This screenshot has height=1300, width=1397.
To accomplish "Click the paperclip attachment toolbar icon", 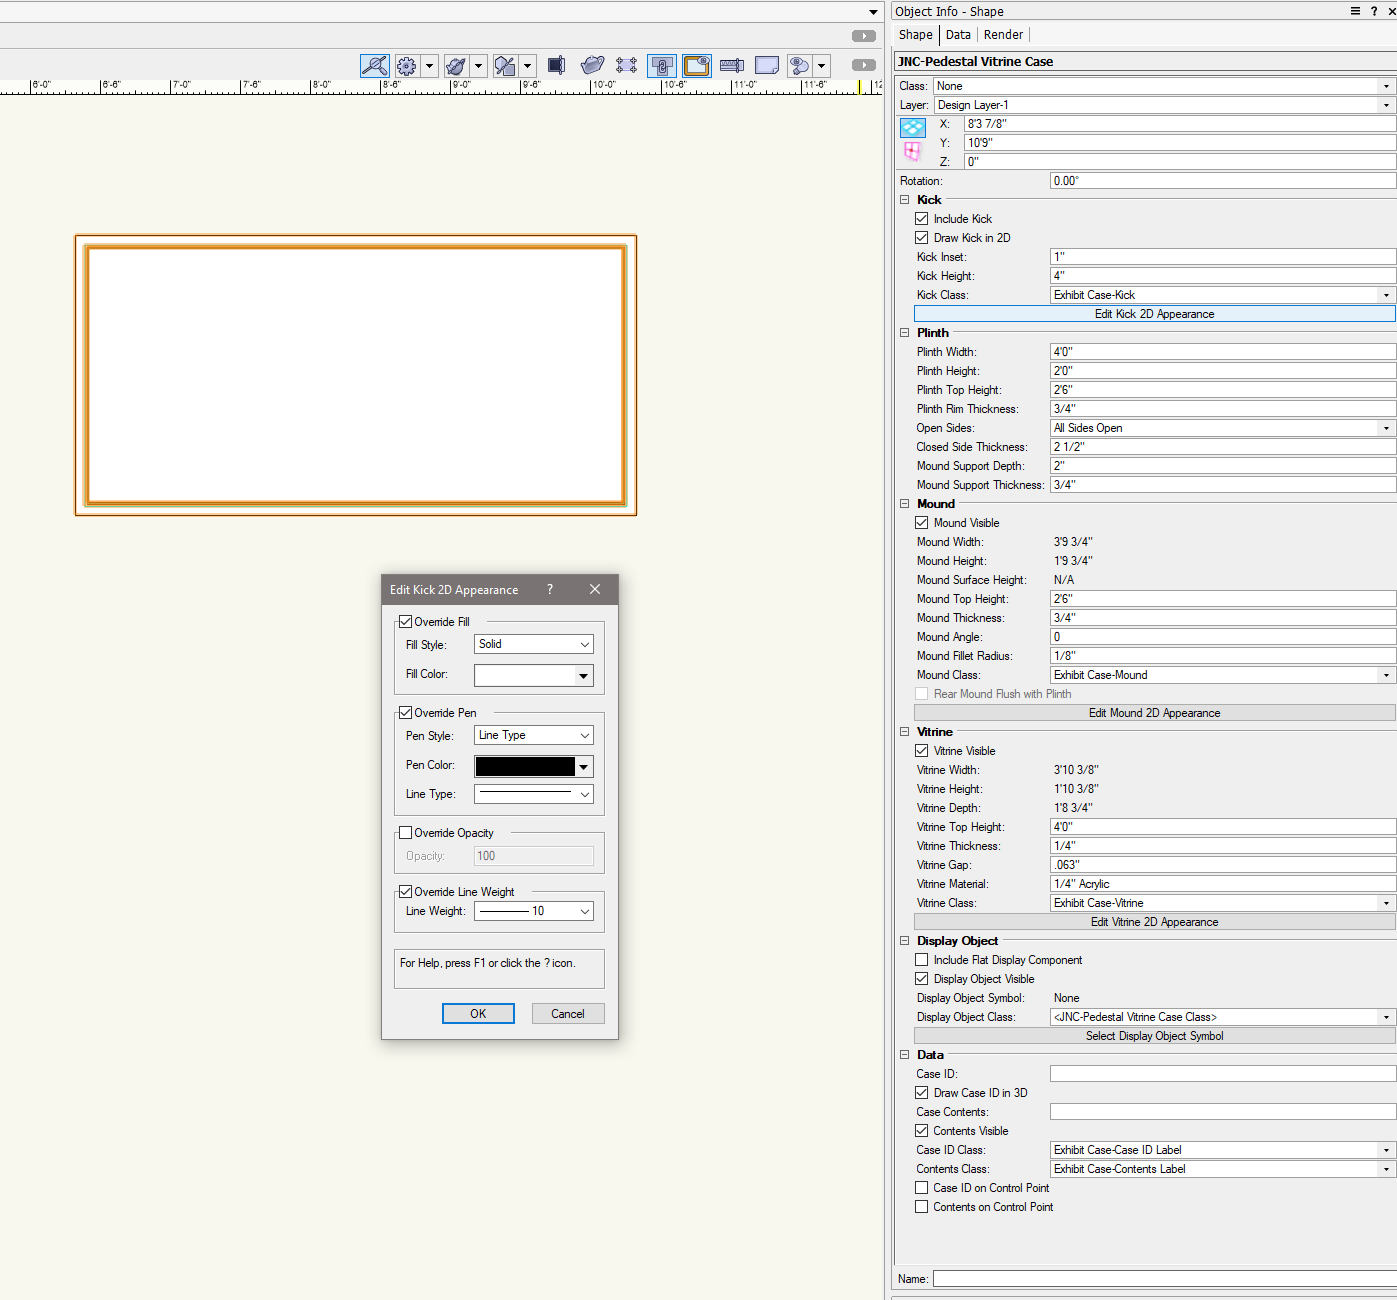I will (661, 66).
